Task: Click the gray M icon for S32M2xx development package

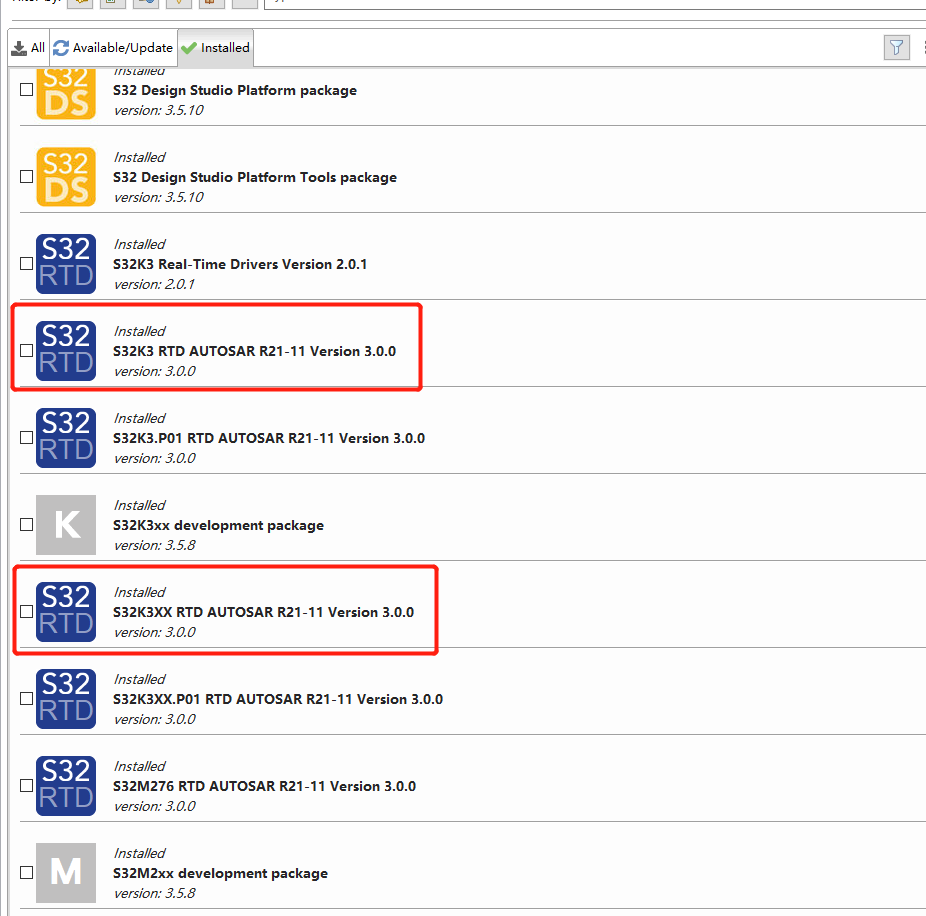Action: (x=66, y=873)
